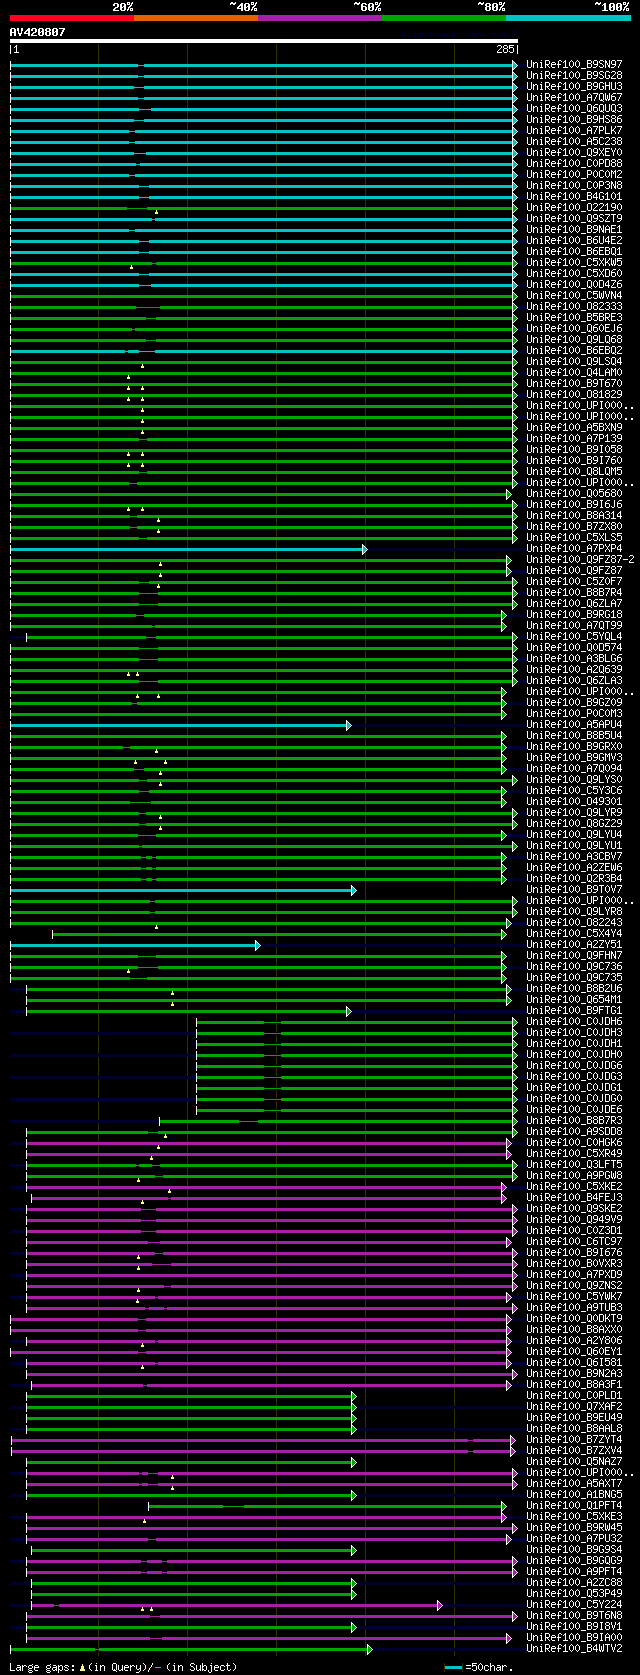The image size is (640, 1675).
Task: Click the orange ~40% identity legend segment
Action: [196, 17]
